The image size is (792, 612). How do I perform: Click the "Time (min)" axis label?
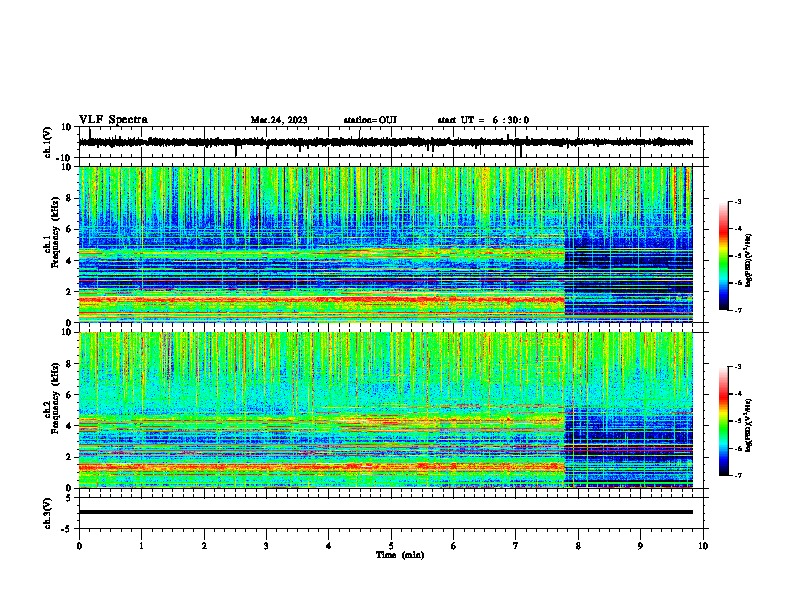[x=400, y=555]
